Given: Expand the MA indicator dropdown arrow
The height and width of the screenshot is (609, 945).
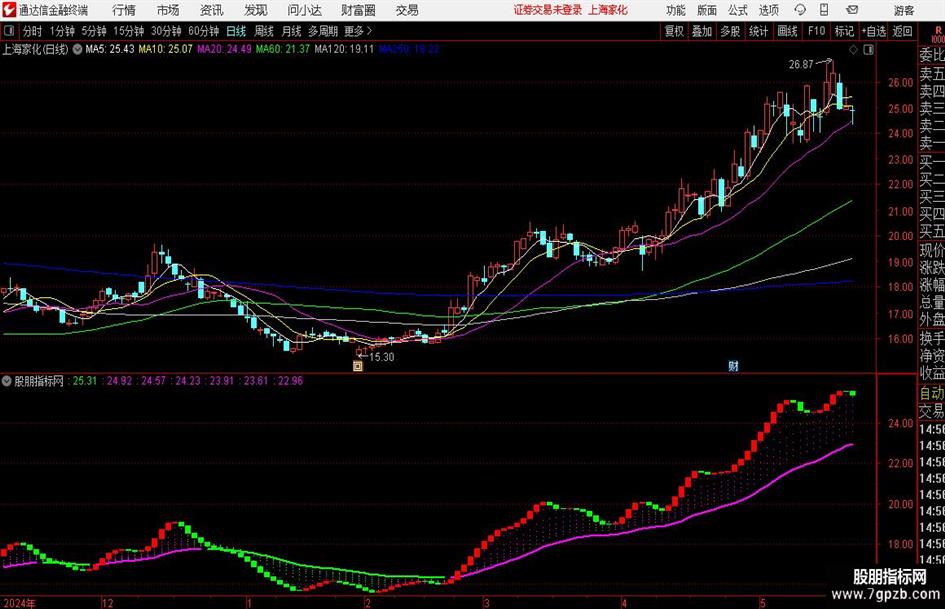Looking at the screenshot, I should (x=77, y=49).
